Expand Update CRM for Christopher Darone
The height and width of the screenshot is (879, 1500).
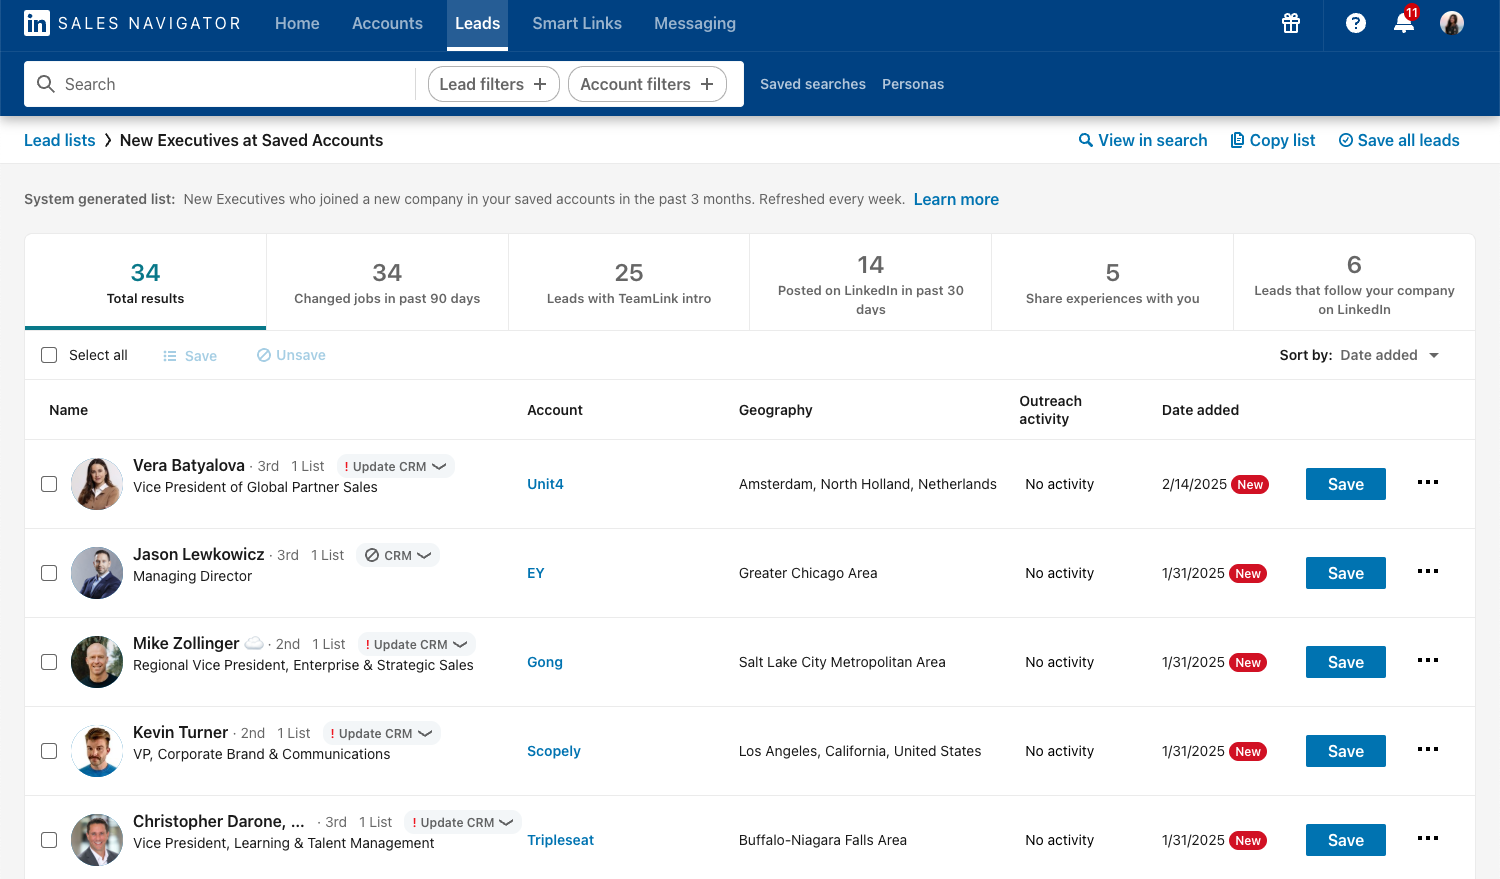[x=463, y=822]
